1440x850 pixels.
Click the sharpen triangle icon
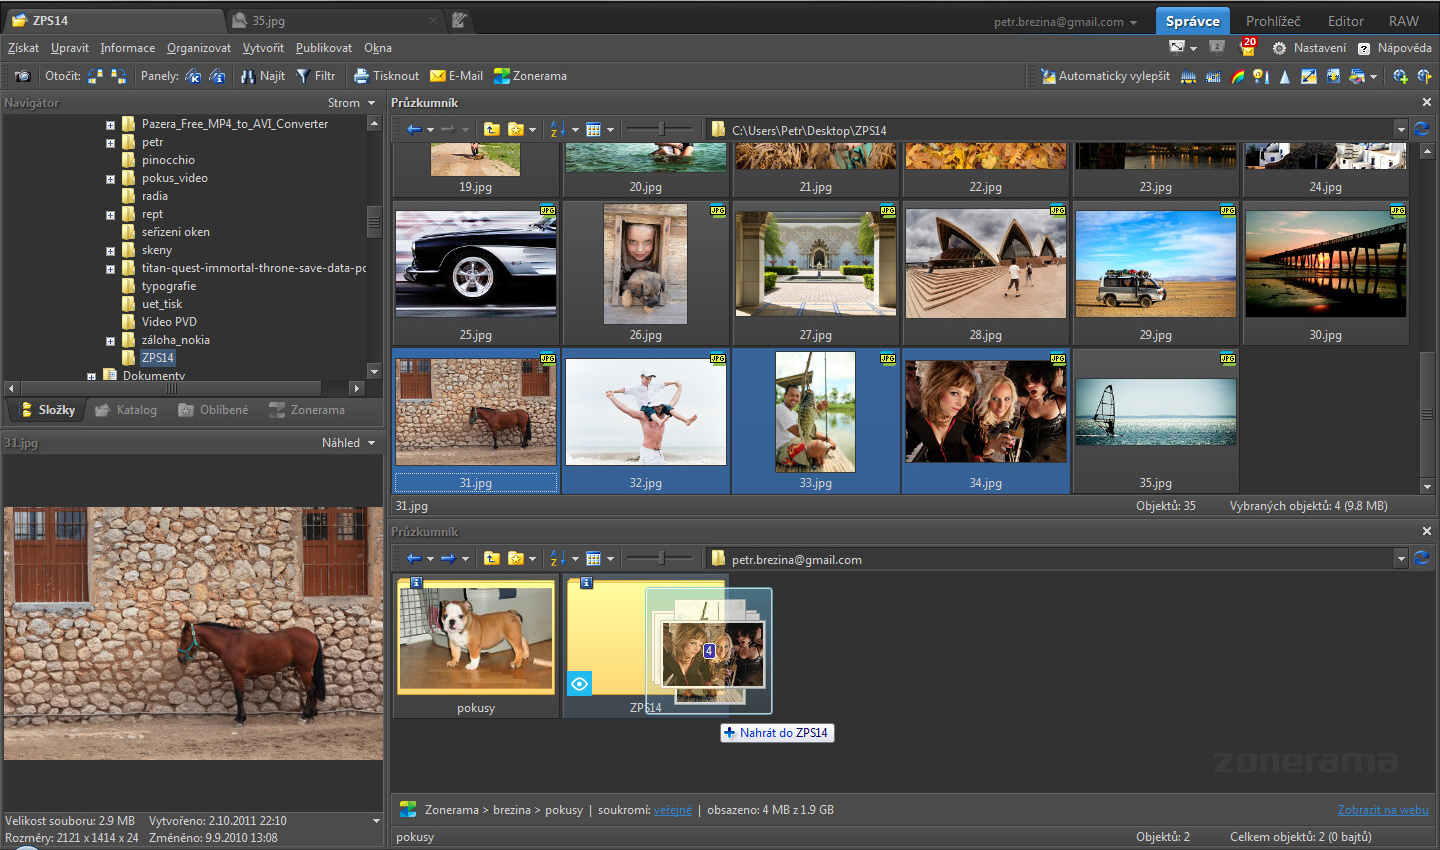pyautogui.click(x=1285, y=76)
